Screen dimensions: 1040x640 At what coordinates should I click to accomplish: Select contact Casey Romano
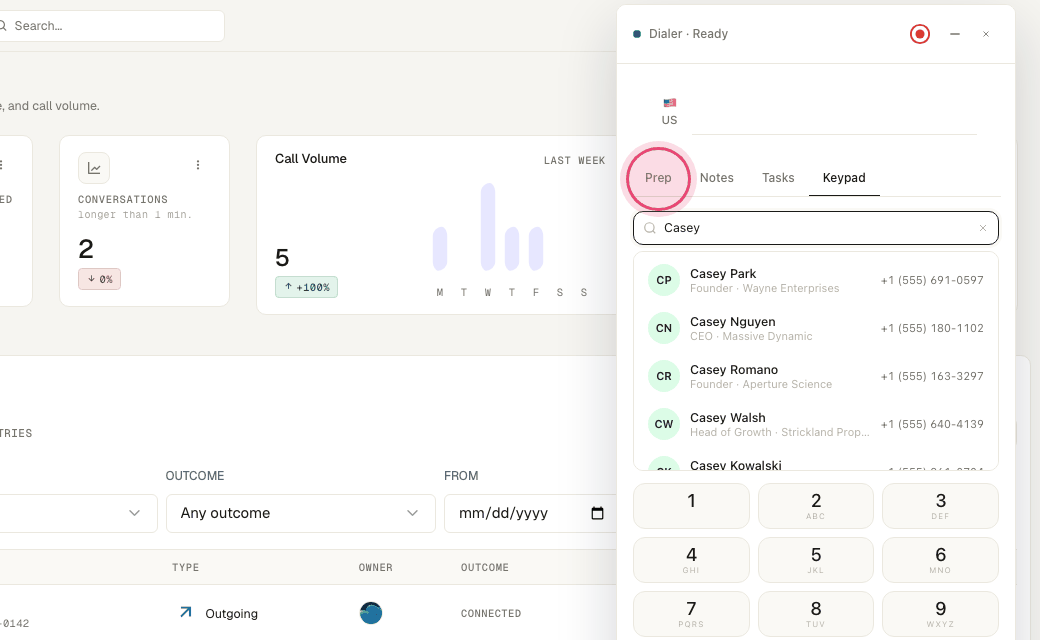coord(815,376)
